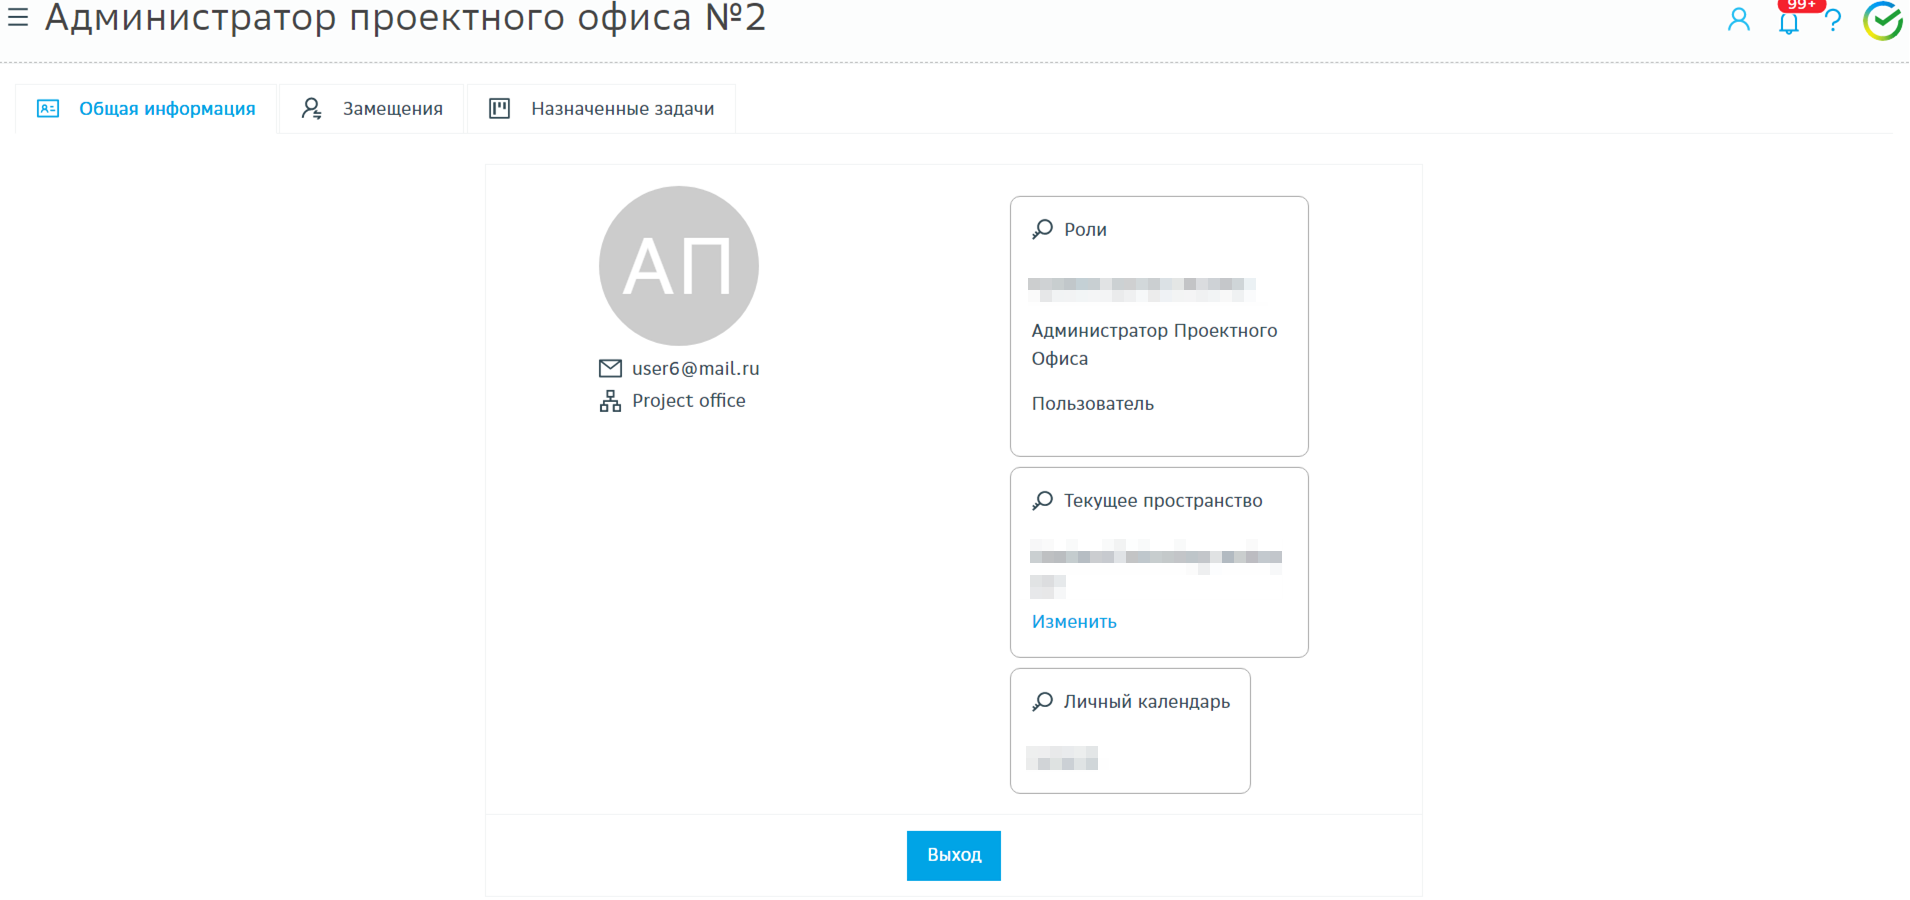Click the Изменить link
Viewport: 1910px width, 900px height.
pos(1074,621)
